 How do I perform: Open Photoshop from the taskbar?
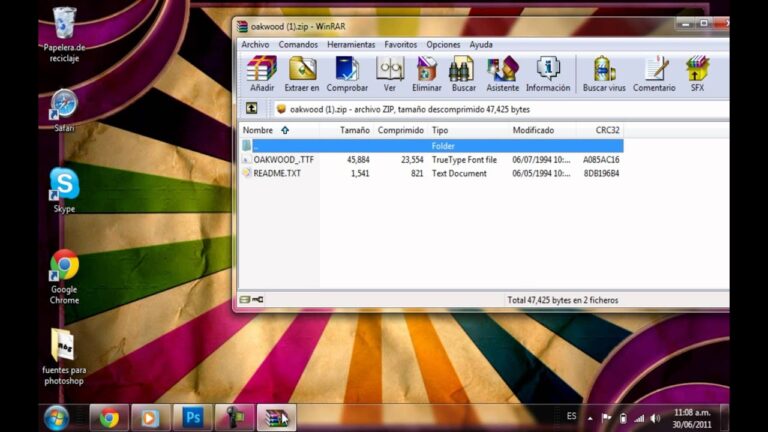tap(192, 418)
